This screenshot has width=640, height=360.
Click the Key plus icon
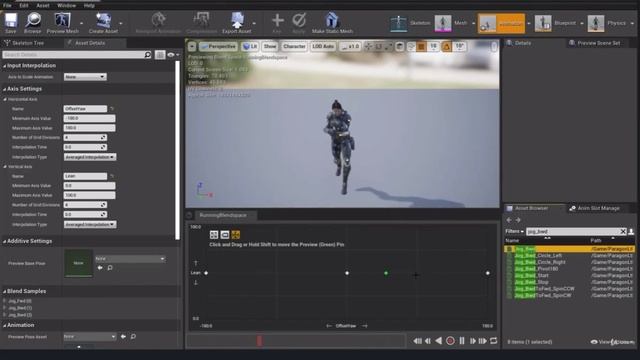pos(277,22)
